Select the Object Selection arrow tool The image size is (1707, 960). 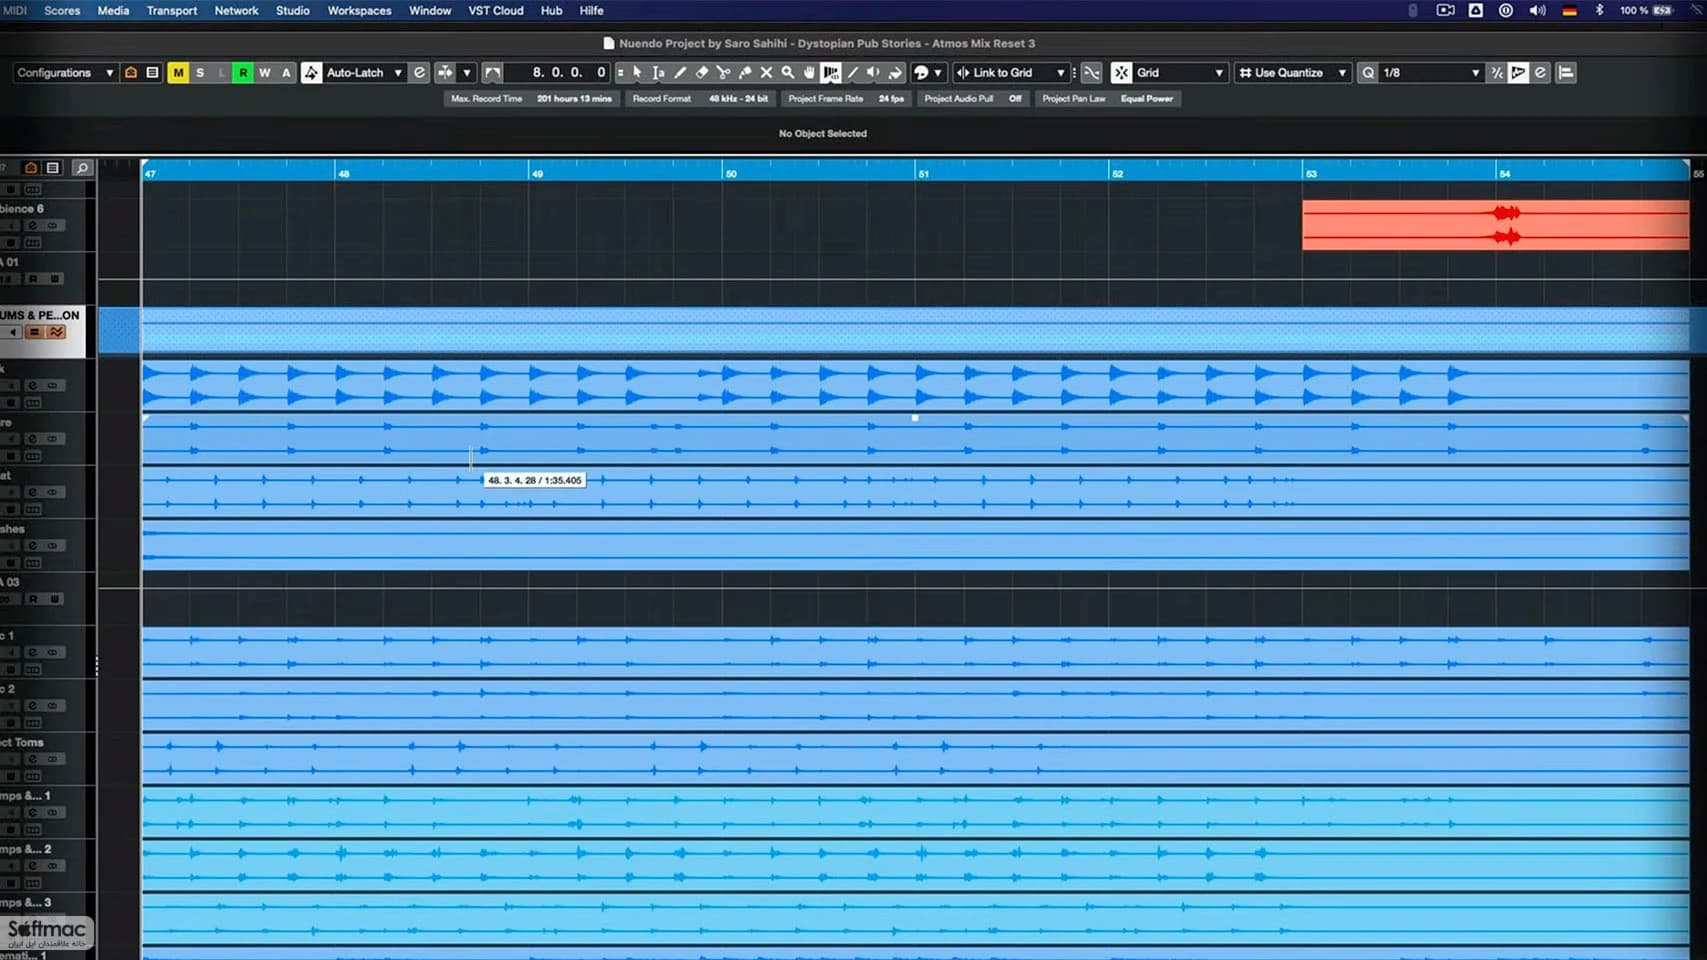pos(637,73)
